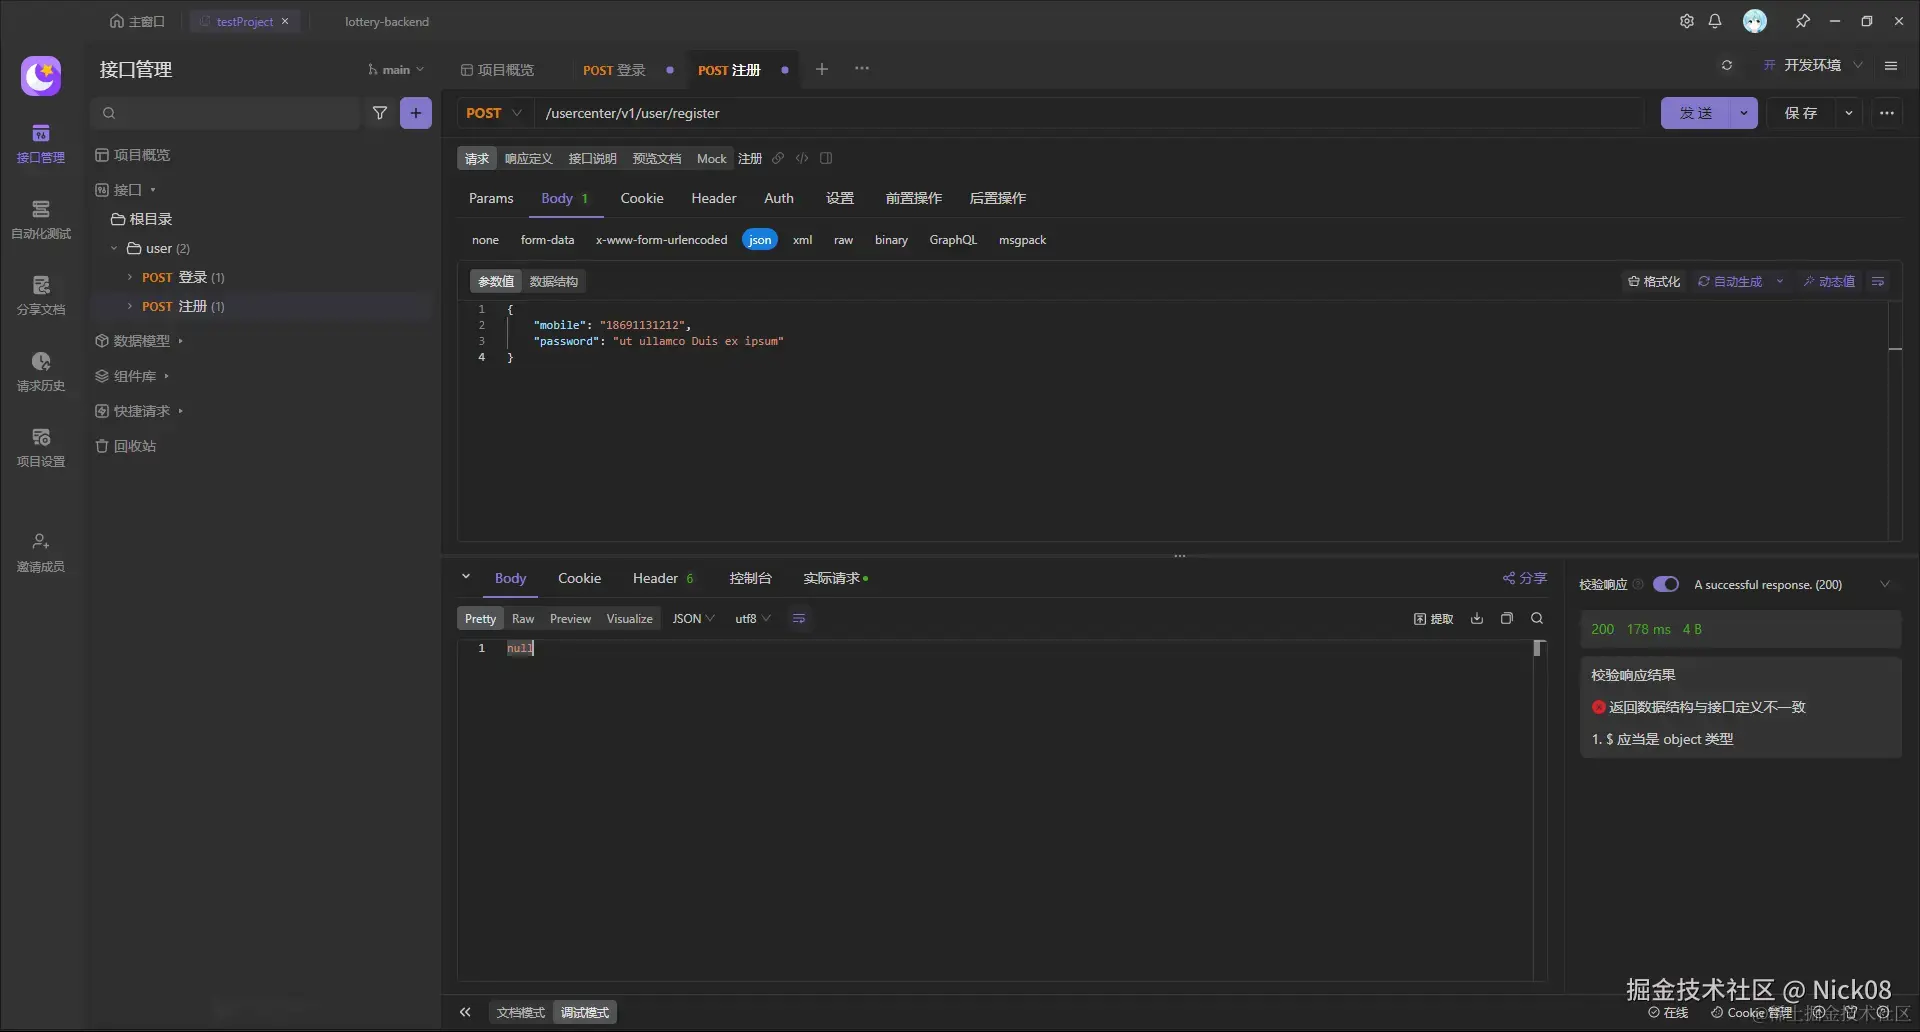The width and height of the screenshot is (1920, 1032).
Task: Search the response with the magnifier icon
Action: point(1537,619)
